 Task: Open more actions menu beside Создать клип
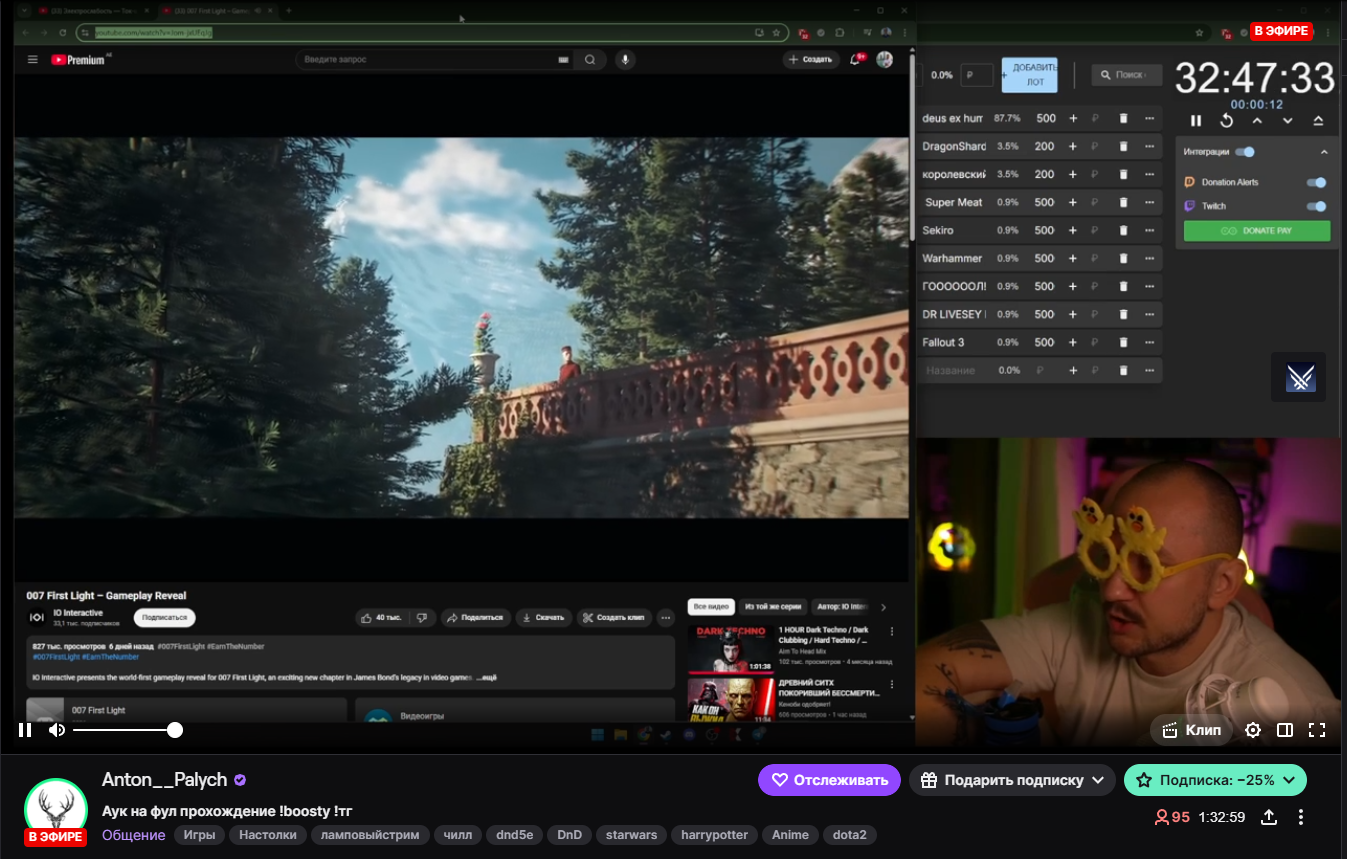pyautogui.click(x=665, y=618)
